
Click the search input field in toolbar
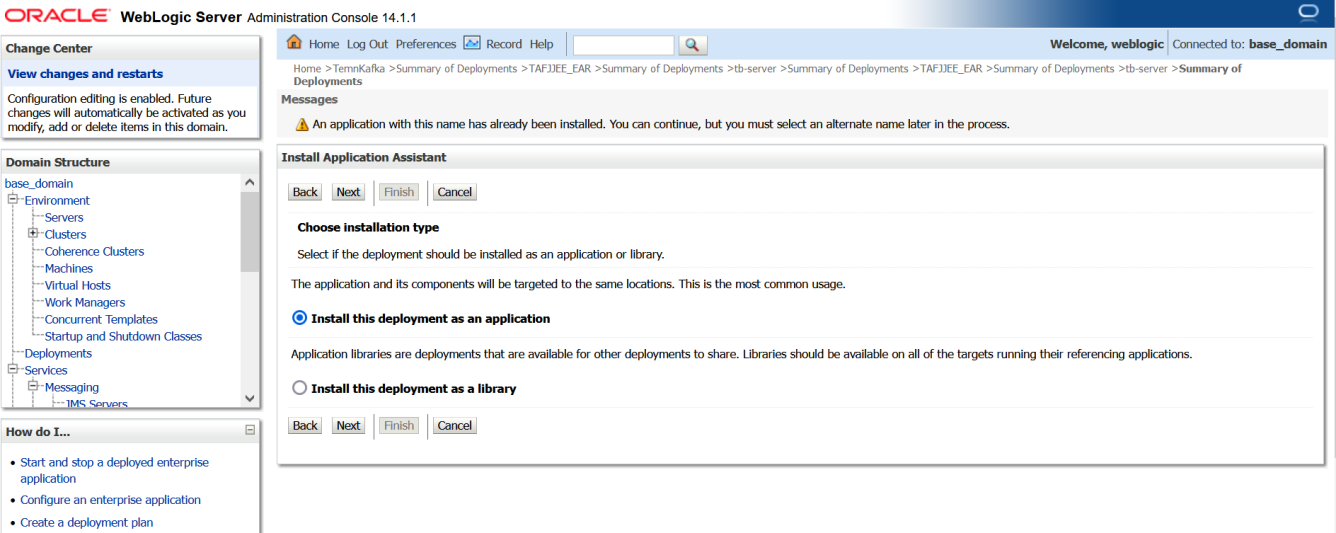coord(623,45)
